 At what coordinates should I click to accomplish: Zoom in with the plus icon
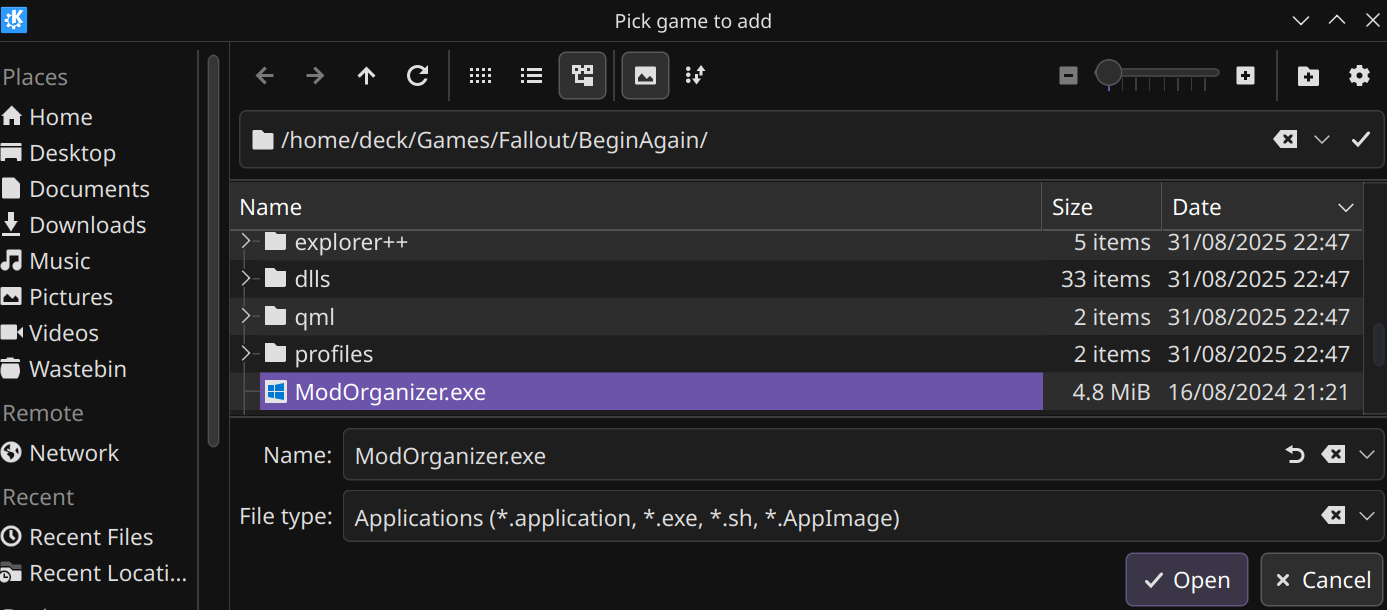(1245, 76)
